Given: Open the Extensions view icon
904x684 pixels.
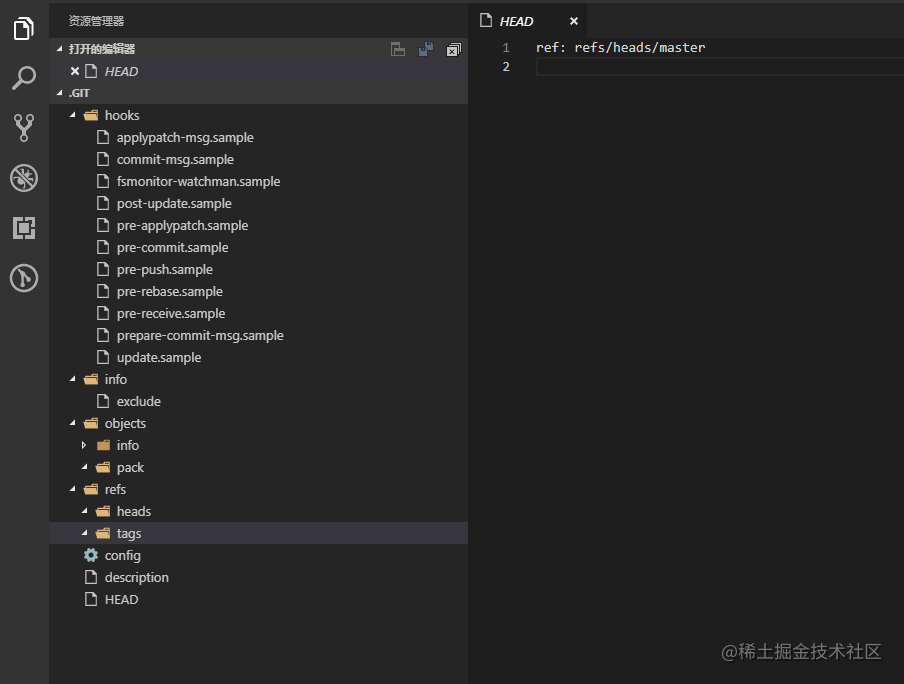Looking at the screenshot, I should coord(24,228).
